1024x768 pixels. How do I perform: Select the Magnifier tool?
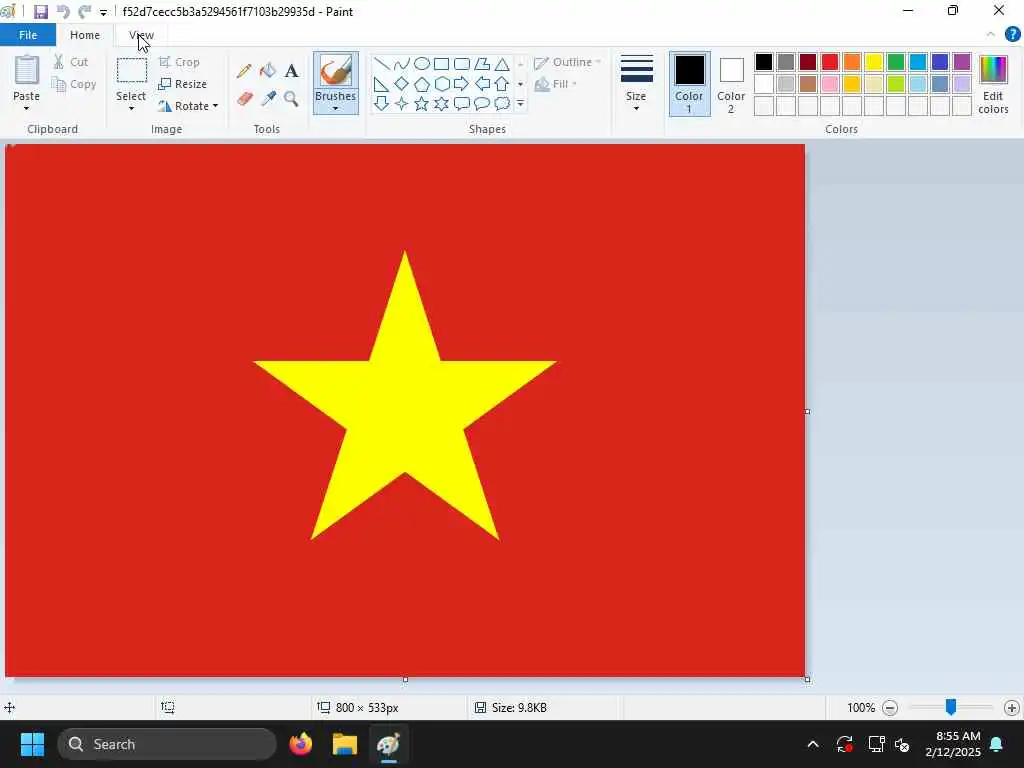[x=291, y=99]
